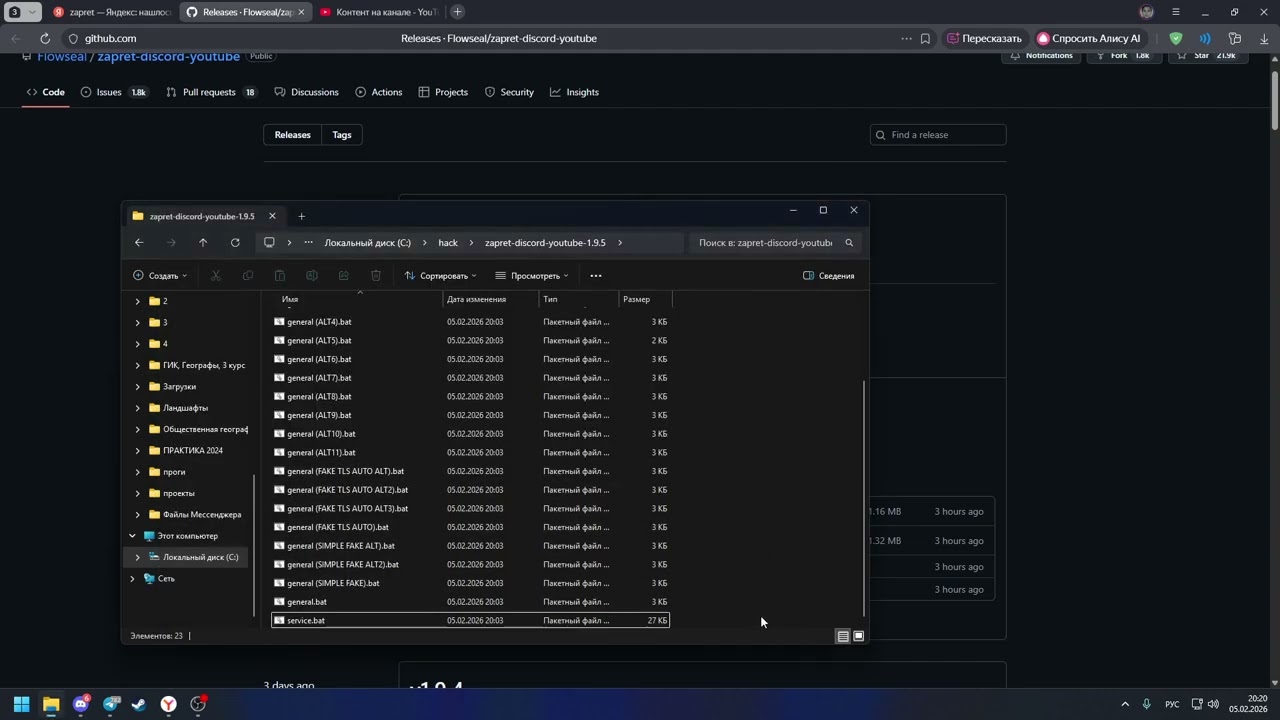
Task: Click the Rename icon in Explorer toolbar
Action: (x=312, y=276)
